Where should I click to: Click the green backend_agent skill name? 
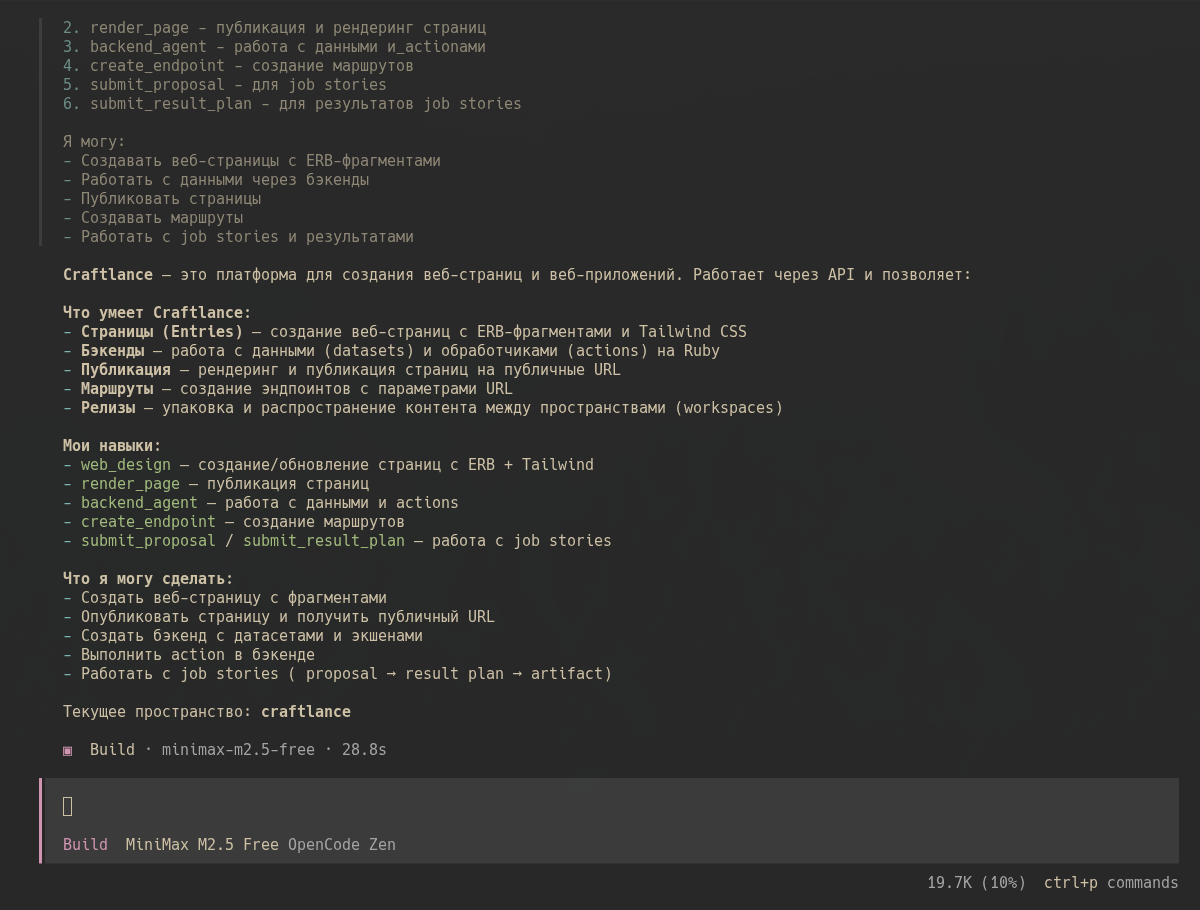[139, 503]
